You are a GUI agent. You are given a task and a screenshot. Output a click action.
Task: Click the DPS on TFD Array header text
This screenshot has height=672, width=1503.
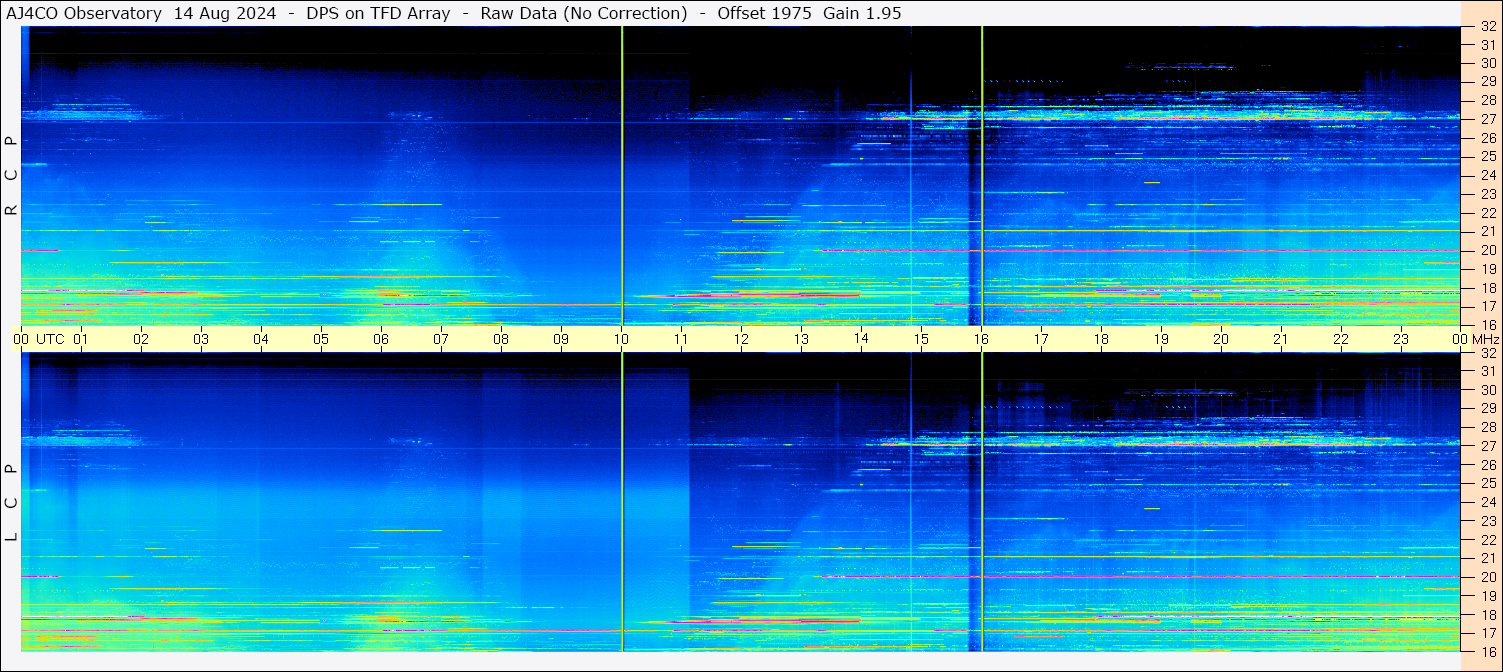coord(380,13)
